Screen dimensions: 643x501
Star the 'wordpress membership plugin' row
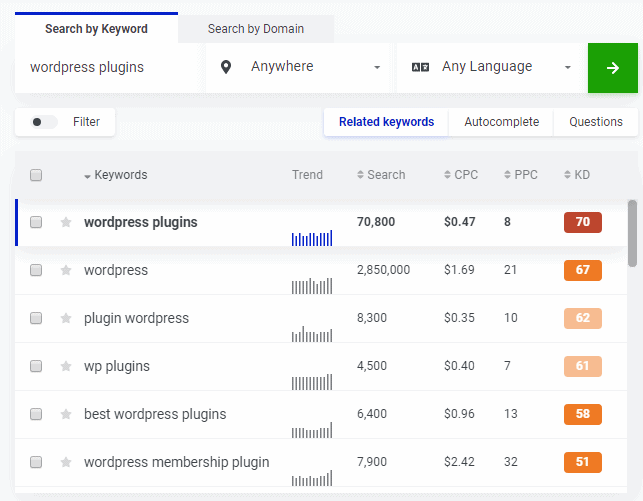point(66,462)
